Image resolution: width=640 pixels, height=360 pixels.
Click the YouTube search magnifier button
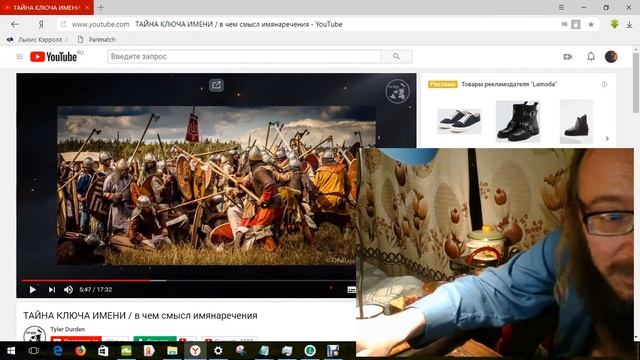pos(396,57)
